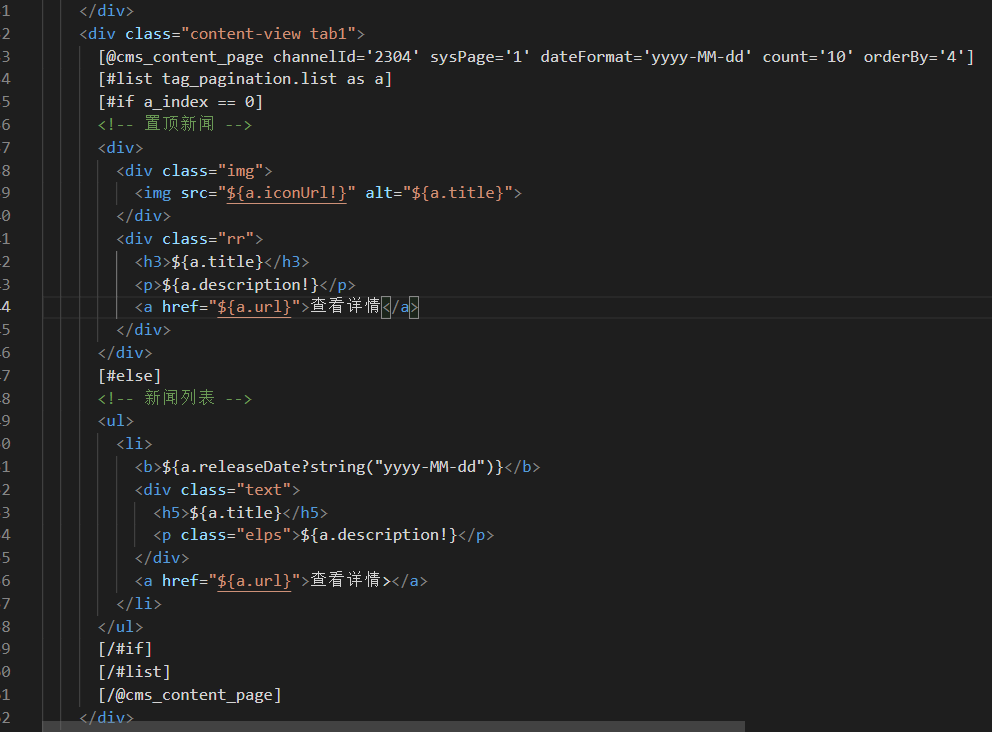992x732 pixels.
Task: Click the highlighted closing </a> tag
Action: (400, 307)
